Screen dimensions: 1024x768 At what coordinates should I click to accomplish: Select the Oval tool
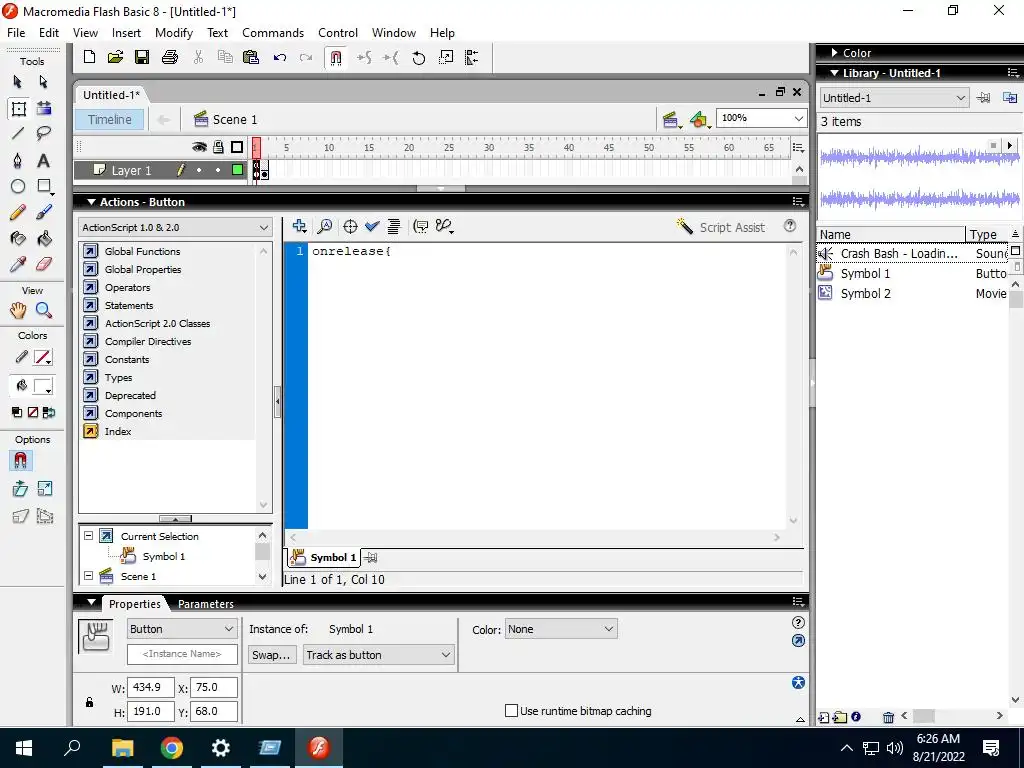click(x=18, y=186)
